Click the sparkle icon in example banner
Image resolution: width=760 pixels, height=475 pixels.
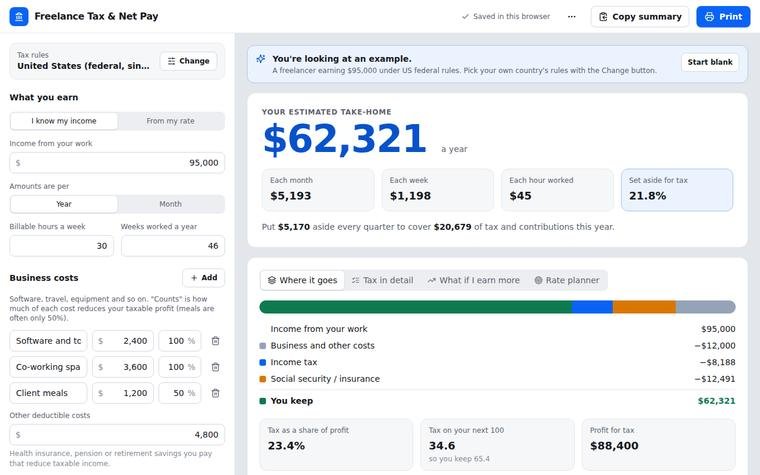(x=261, y=59)
